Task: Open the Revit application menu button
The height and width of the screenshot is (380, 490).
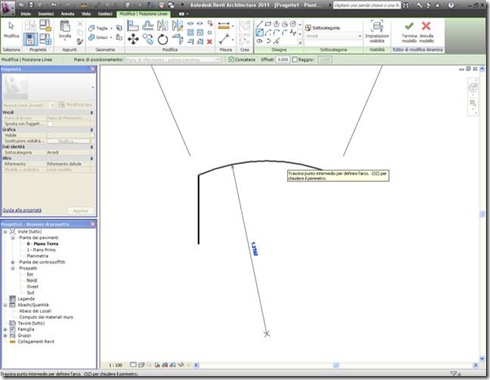Action: [7, 7]
